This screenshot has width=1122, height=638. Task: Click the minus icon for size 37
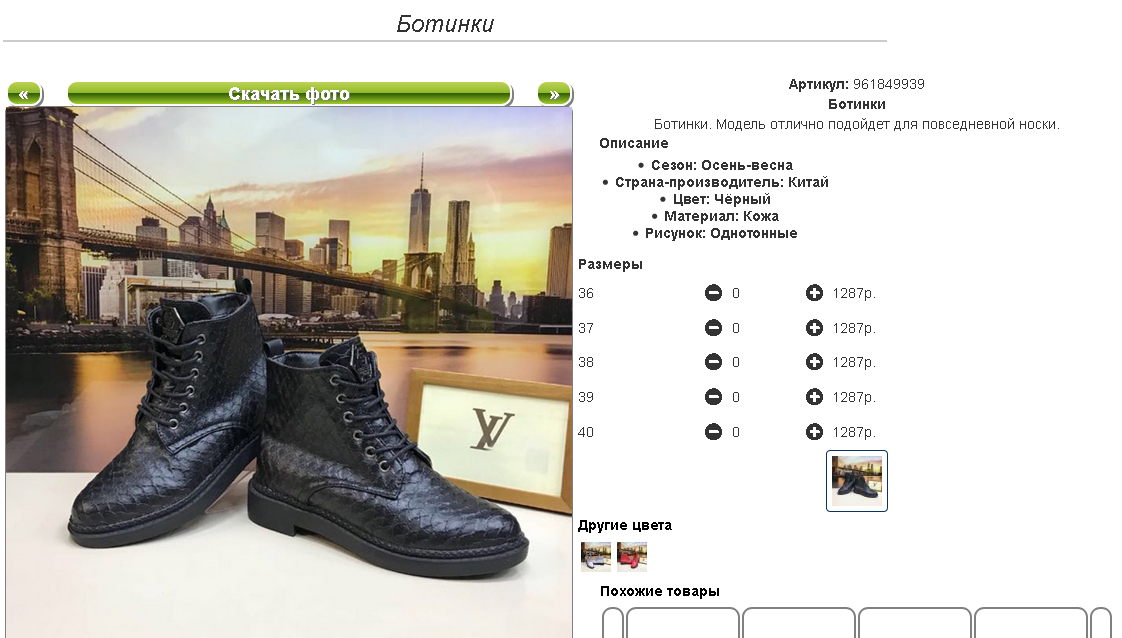click(713, 328)
